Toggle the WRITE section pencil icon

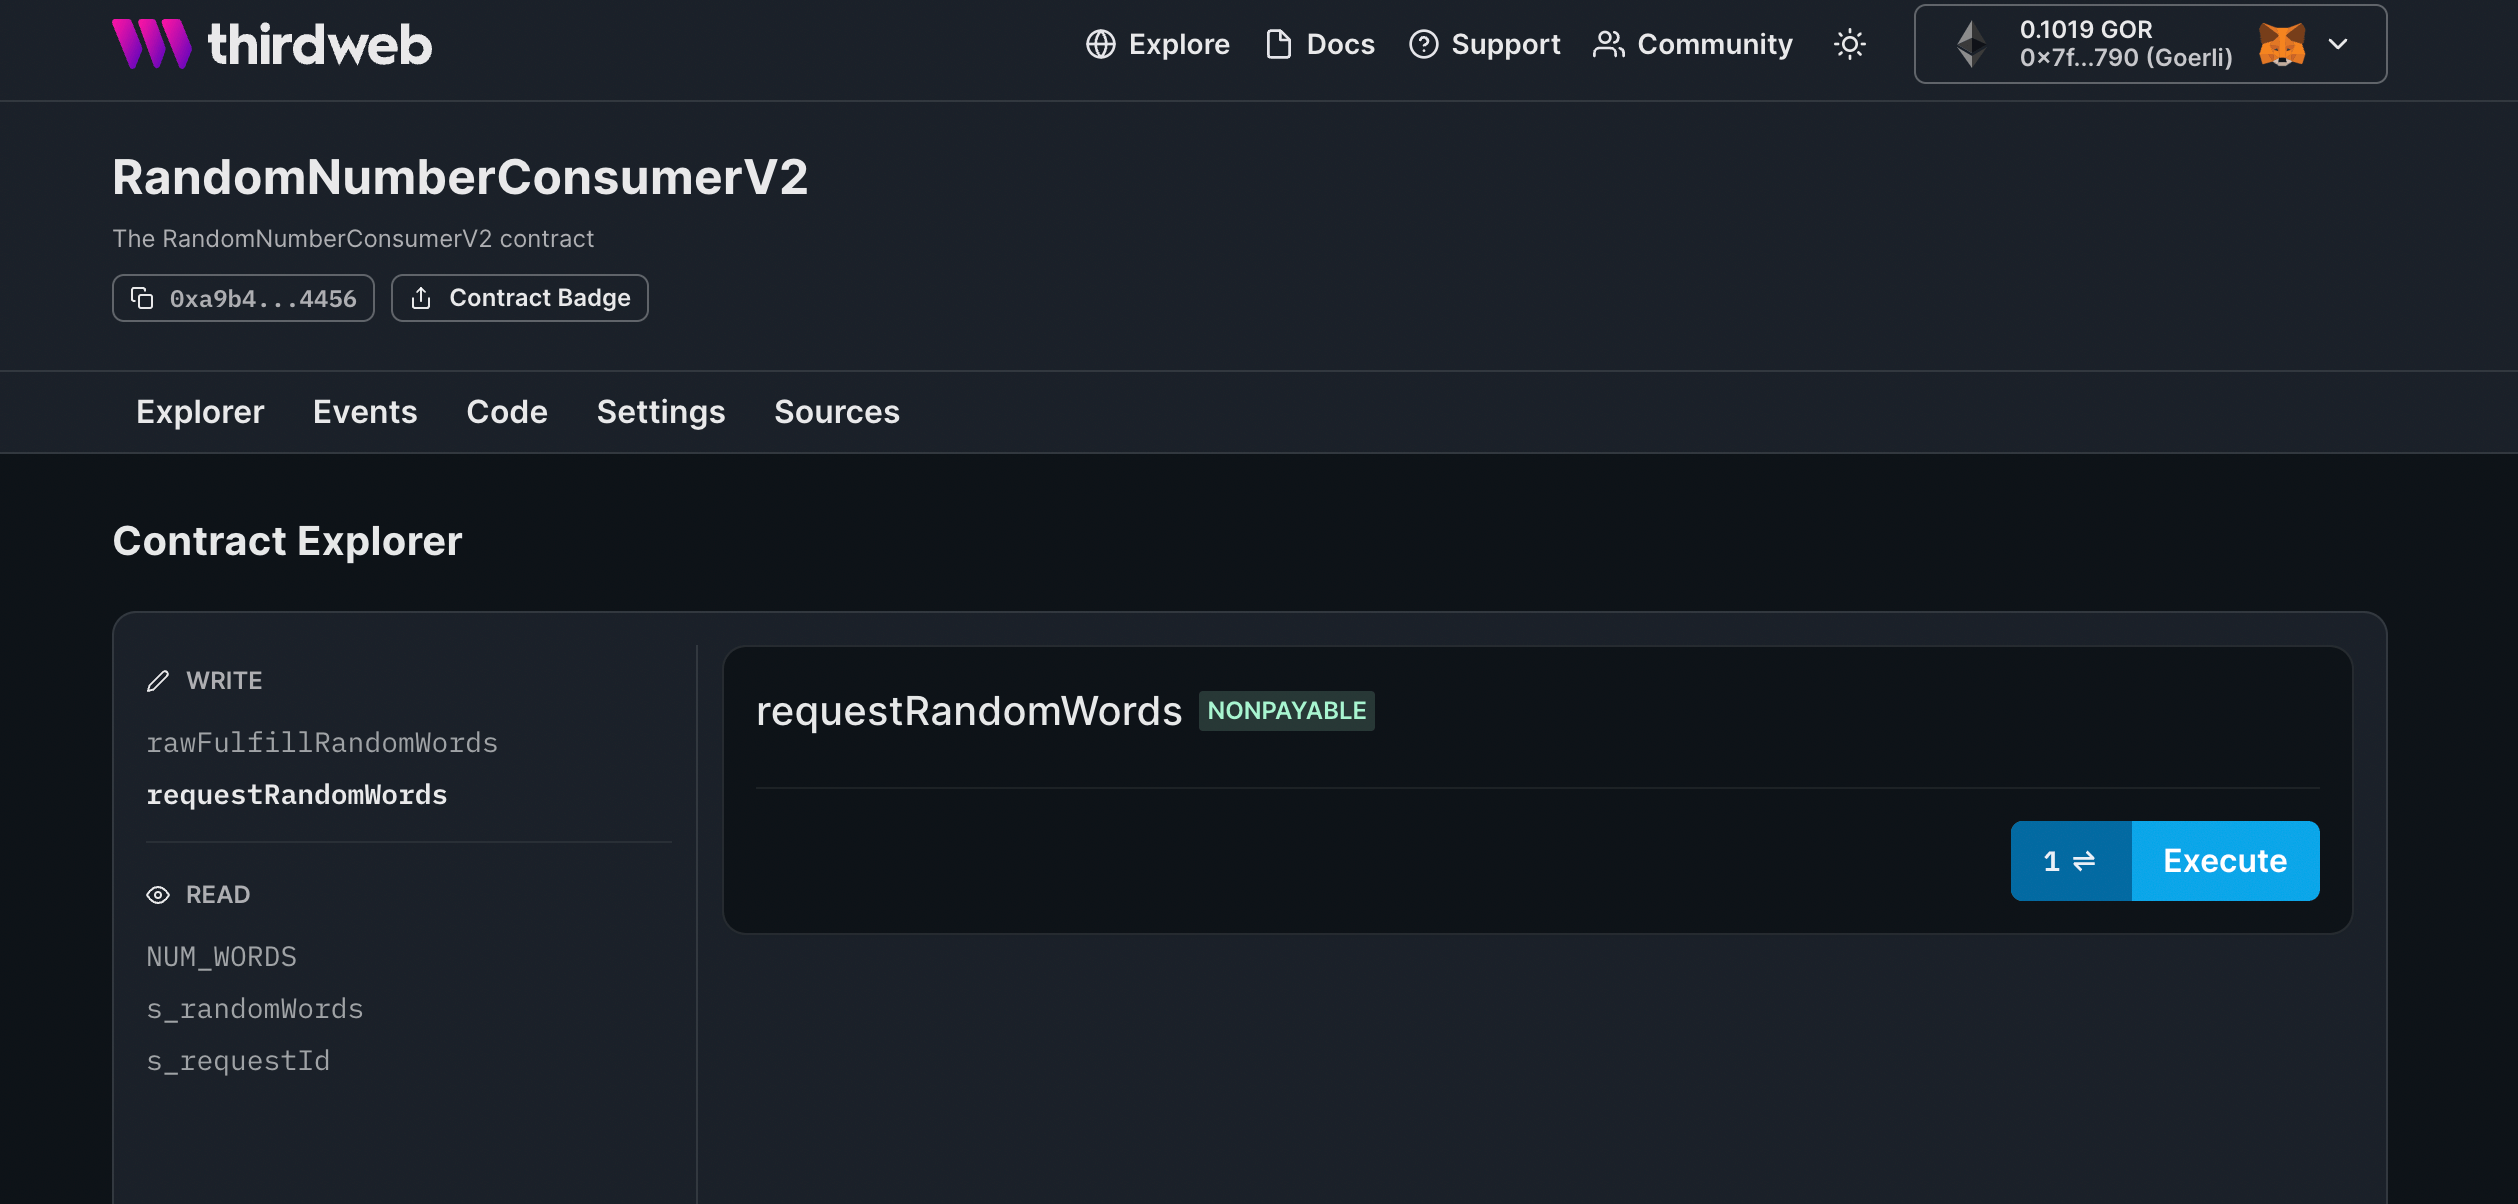159,680
